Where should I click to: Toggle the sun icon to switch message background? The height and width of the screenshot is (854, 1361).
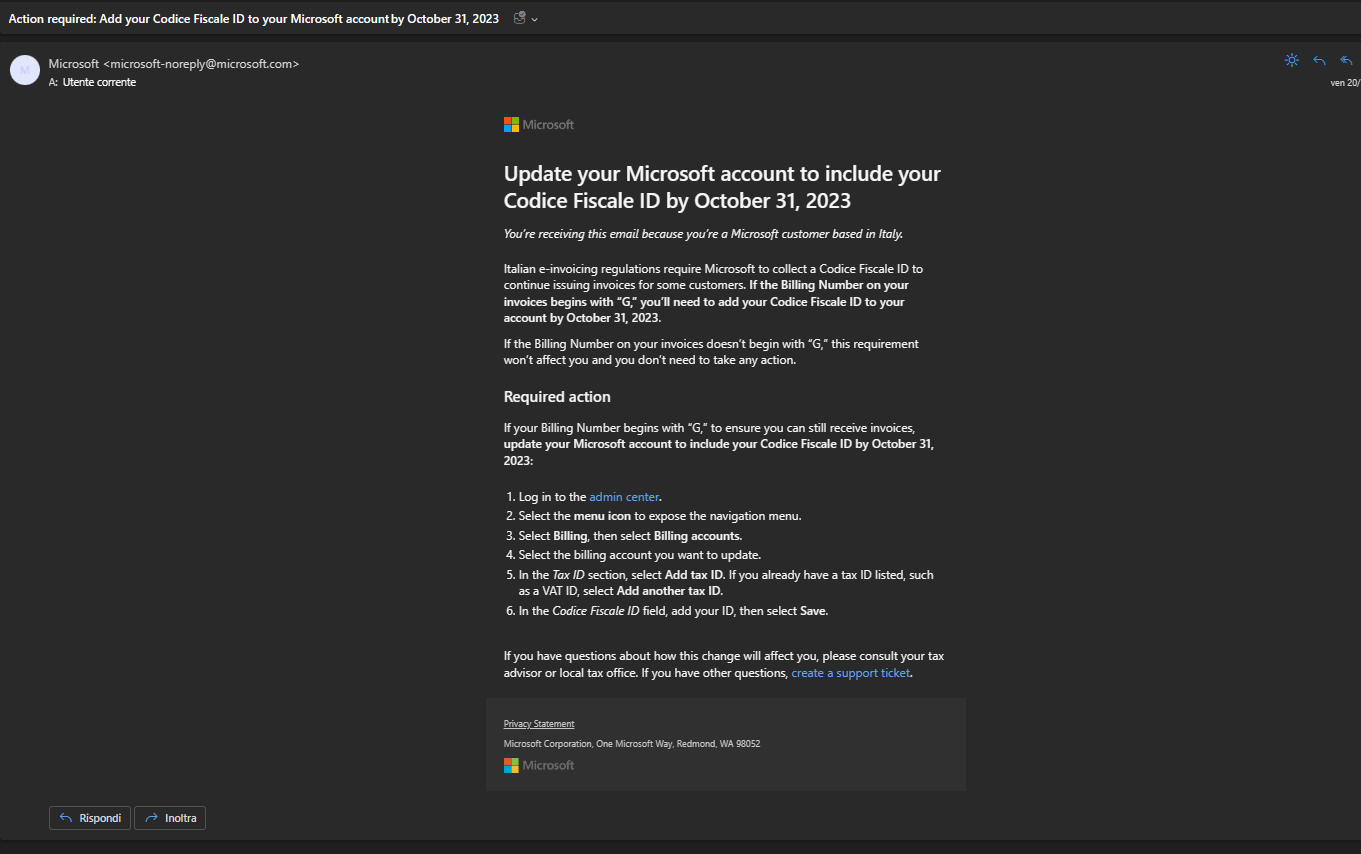click(1292, 60)
